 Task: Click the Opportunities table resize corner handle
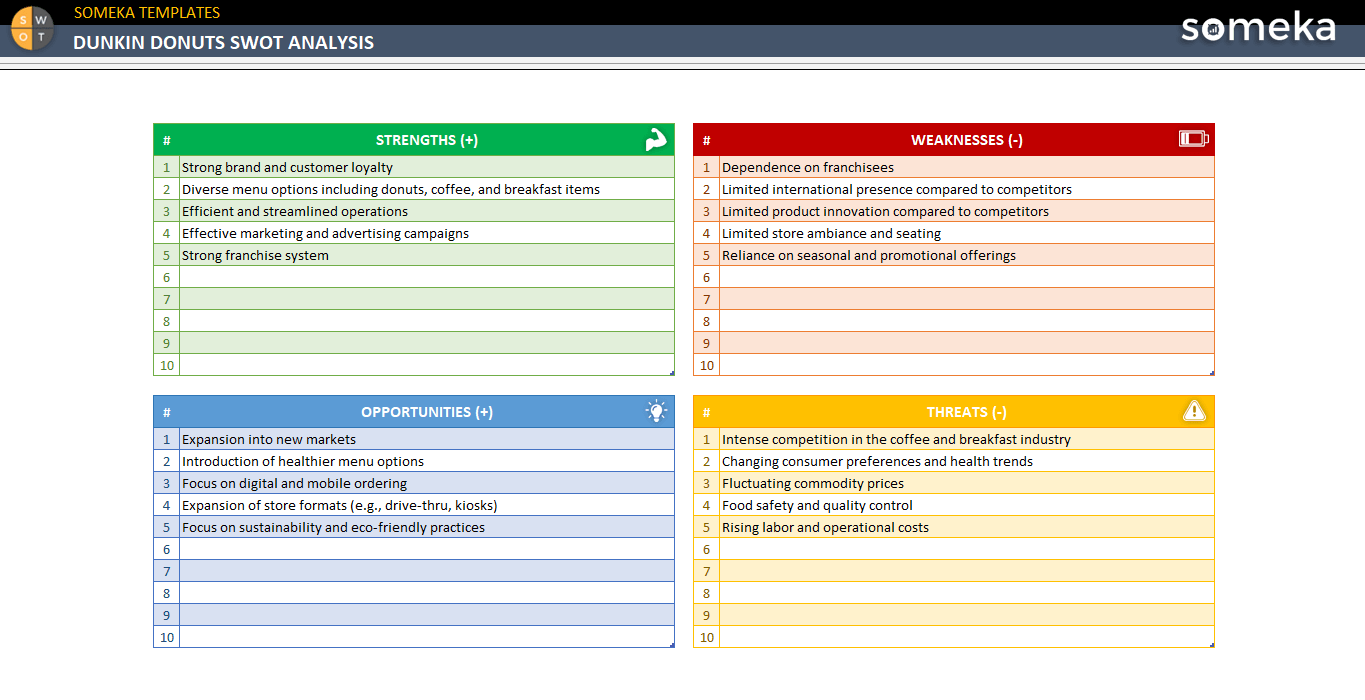click(672, 645)
